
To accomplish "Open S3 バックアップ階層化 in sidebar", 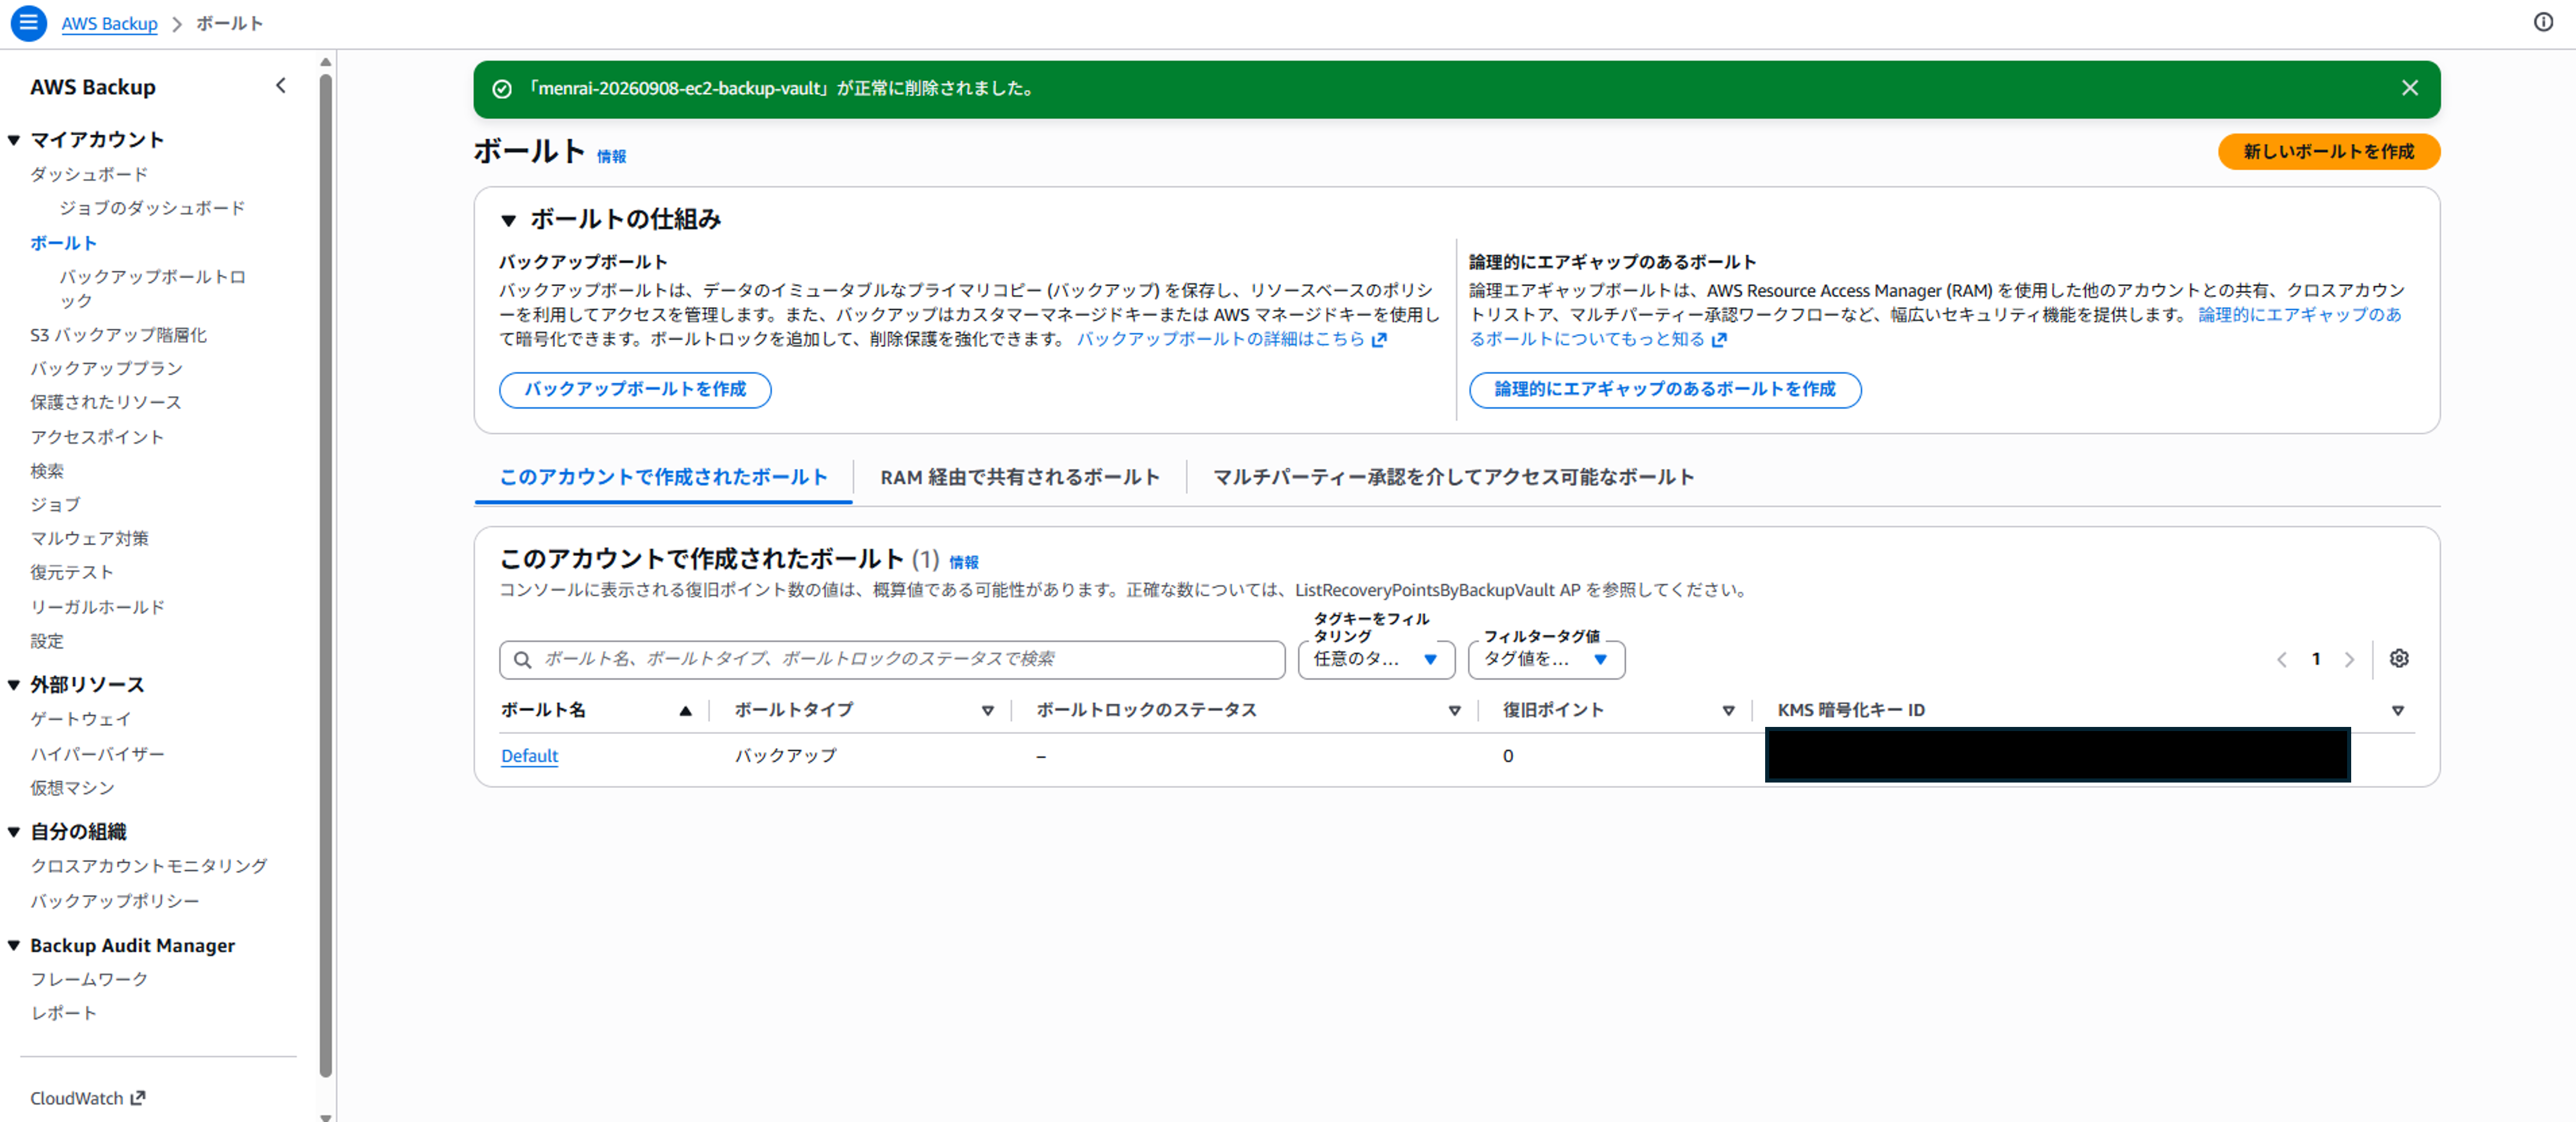I will [118, 335].
